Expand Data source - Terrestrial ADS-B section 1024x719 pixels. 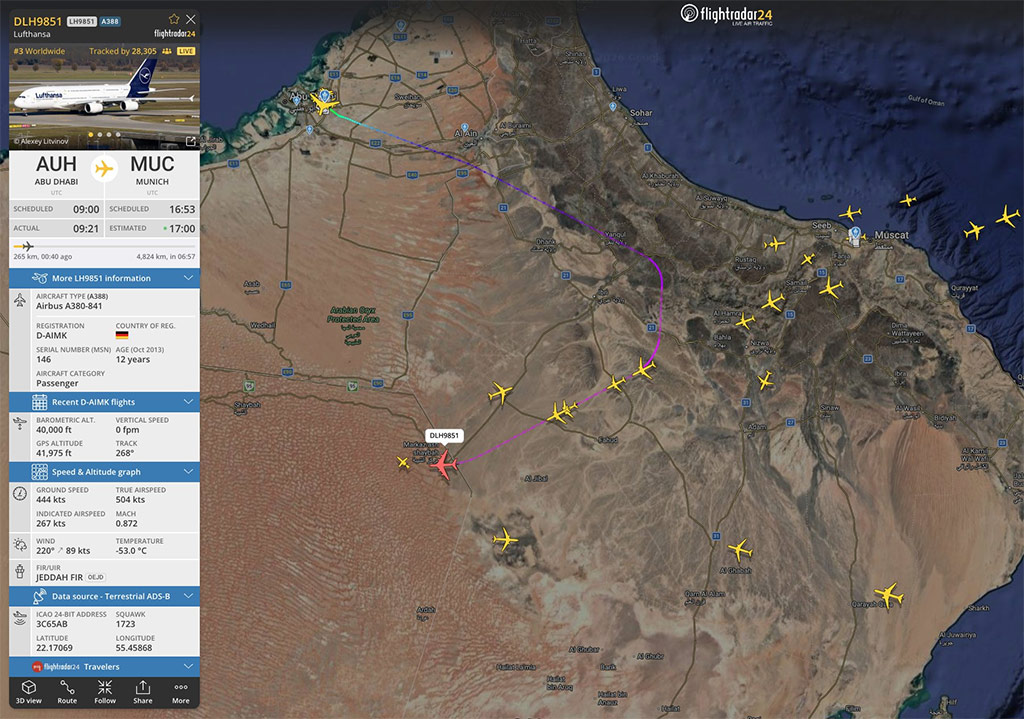104,596
